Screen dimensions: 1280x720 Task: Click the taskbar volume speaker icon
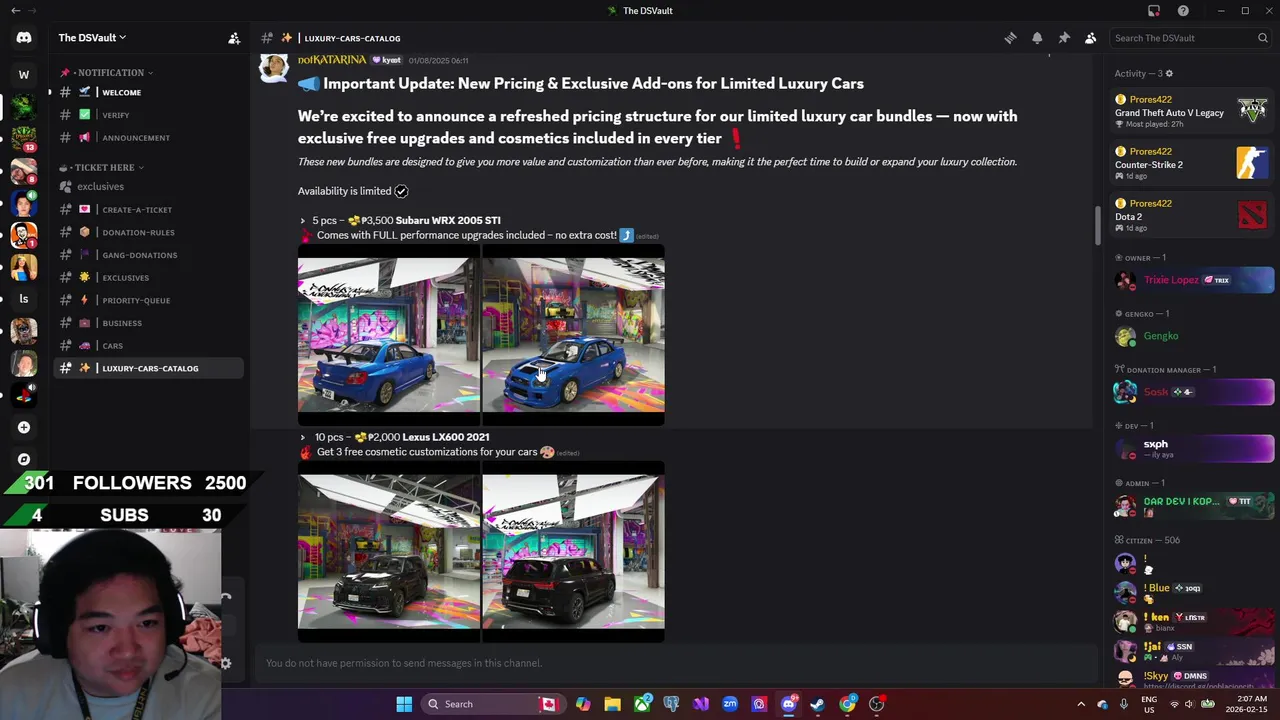(x=1190, y=704)
